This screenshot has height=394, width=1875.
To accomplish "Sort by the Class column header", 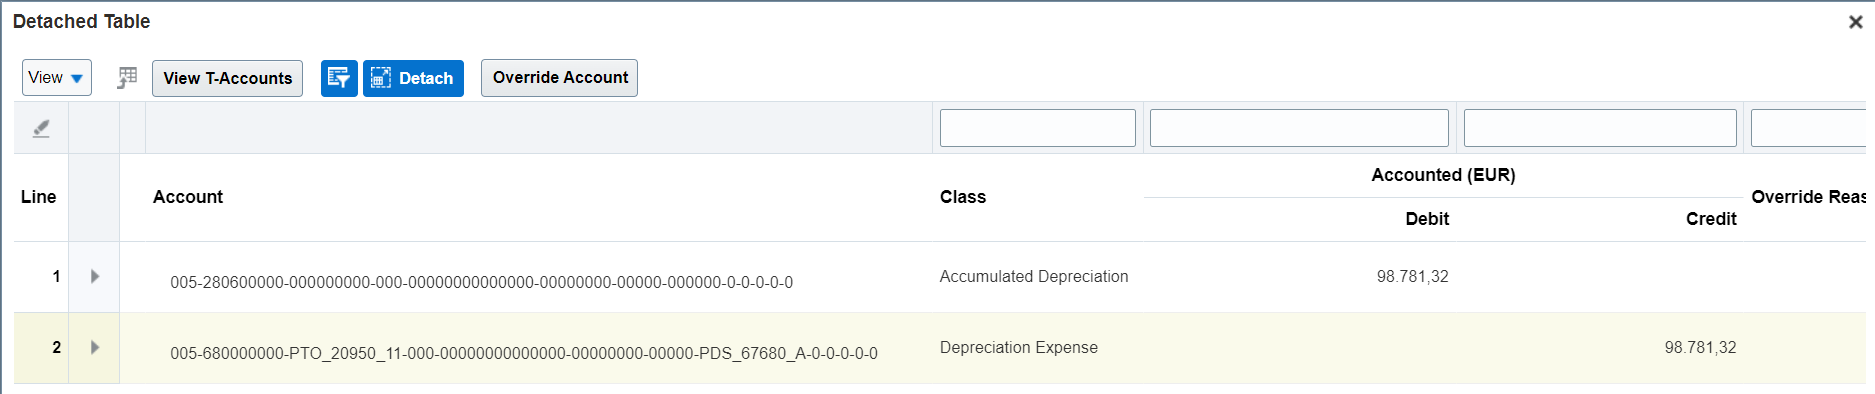I will coord(963,197).
